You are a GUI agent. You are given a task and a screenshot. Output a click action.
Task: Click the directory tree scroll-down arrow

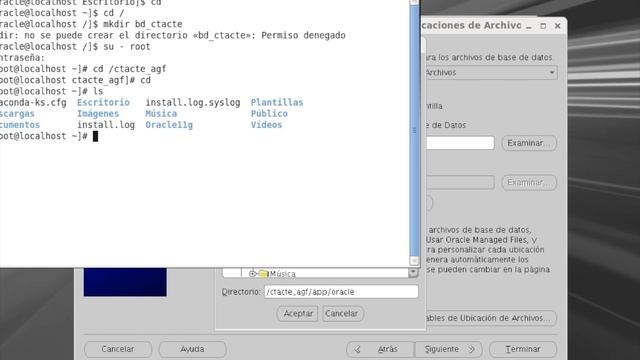coord(413,272)
